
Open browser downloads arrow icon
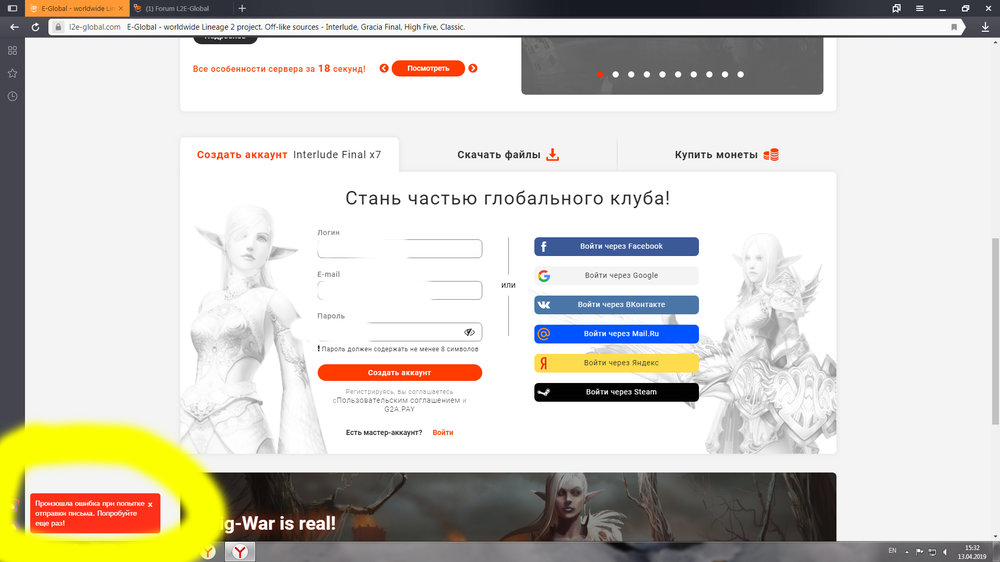pyautogui.click(x=985, y=27)
